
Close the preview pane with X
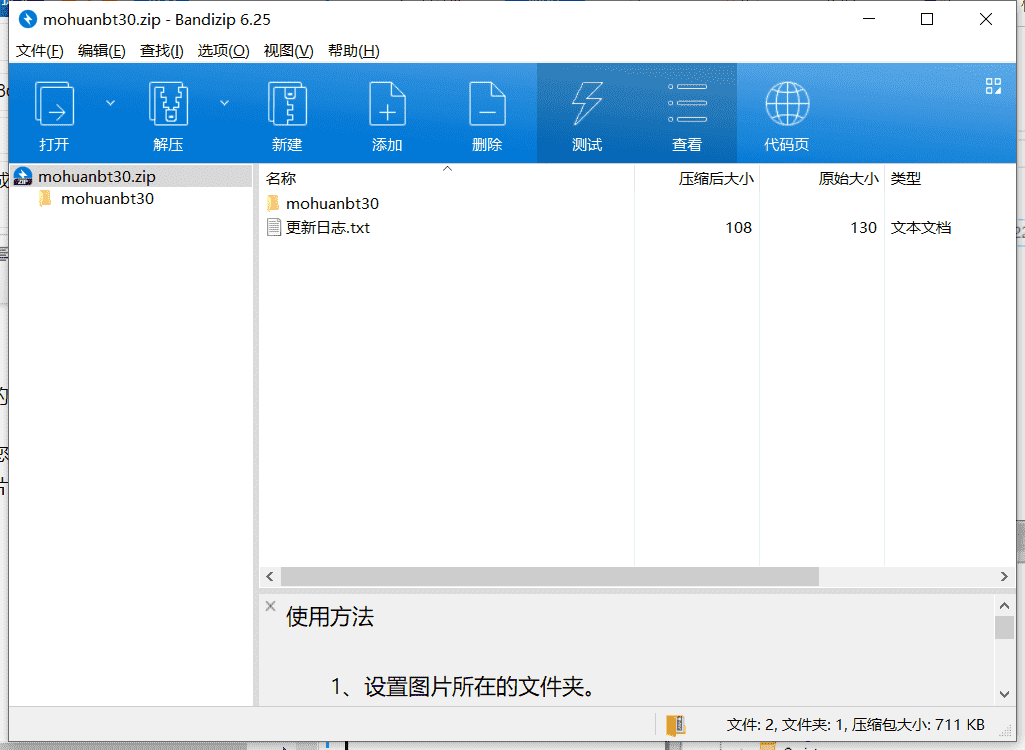(271, 606)
